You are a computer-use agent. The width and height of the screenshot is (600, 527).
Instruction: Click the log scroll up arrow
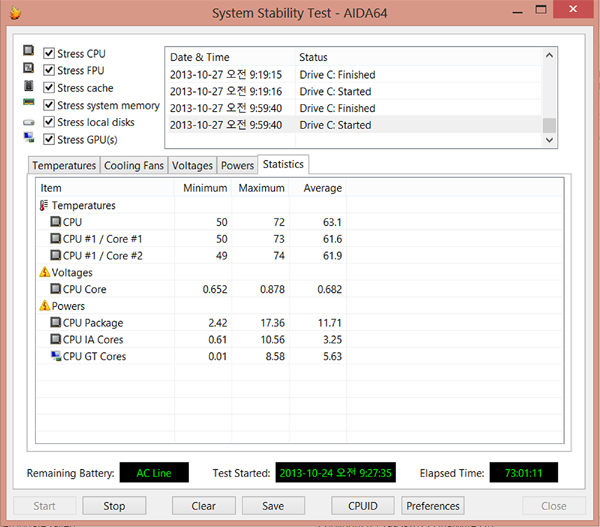click(x=549, y=55)
